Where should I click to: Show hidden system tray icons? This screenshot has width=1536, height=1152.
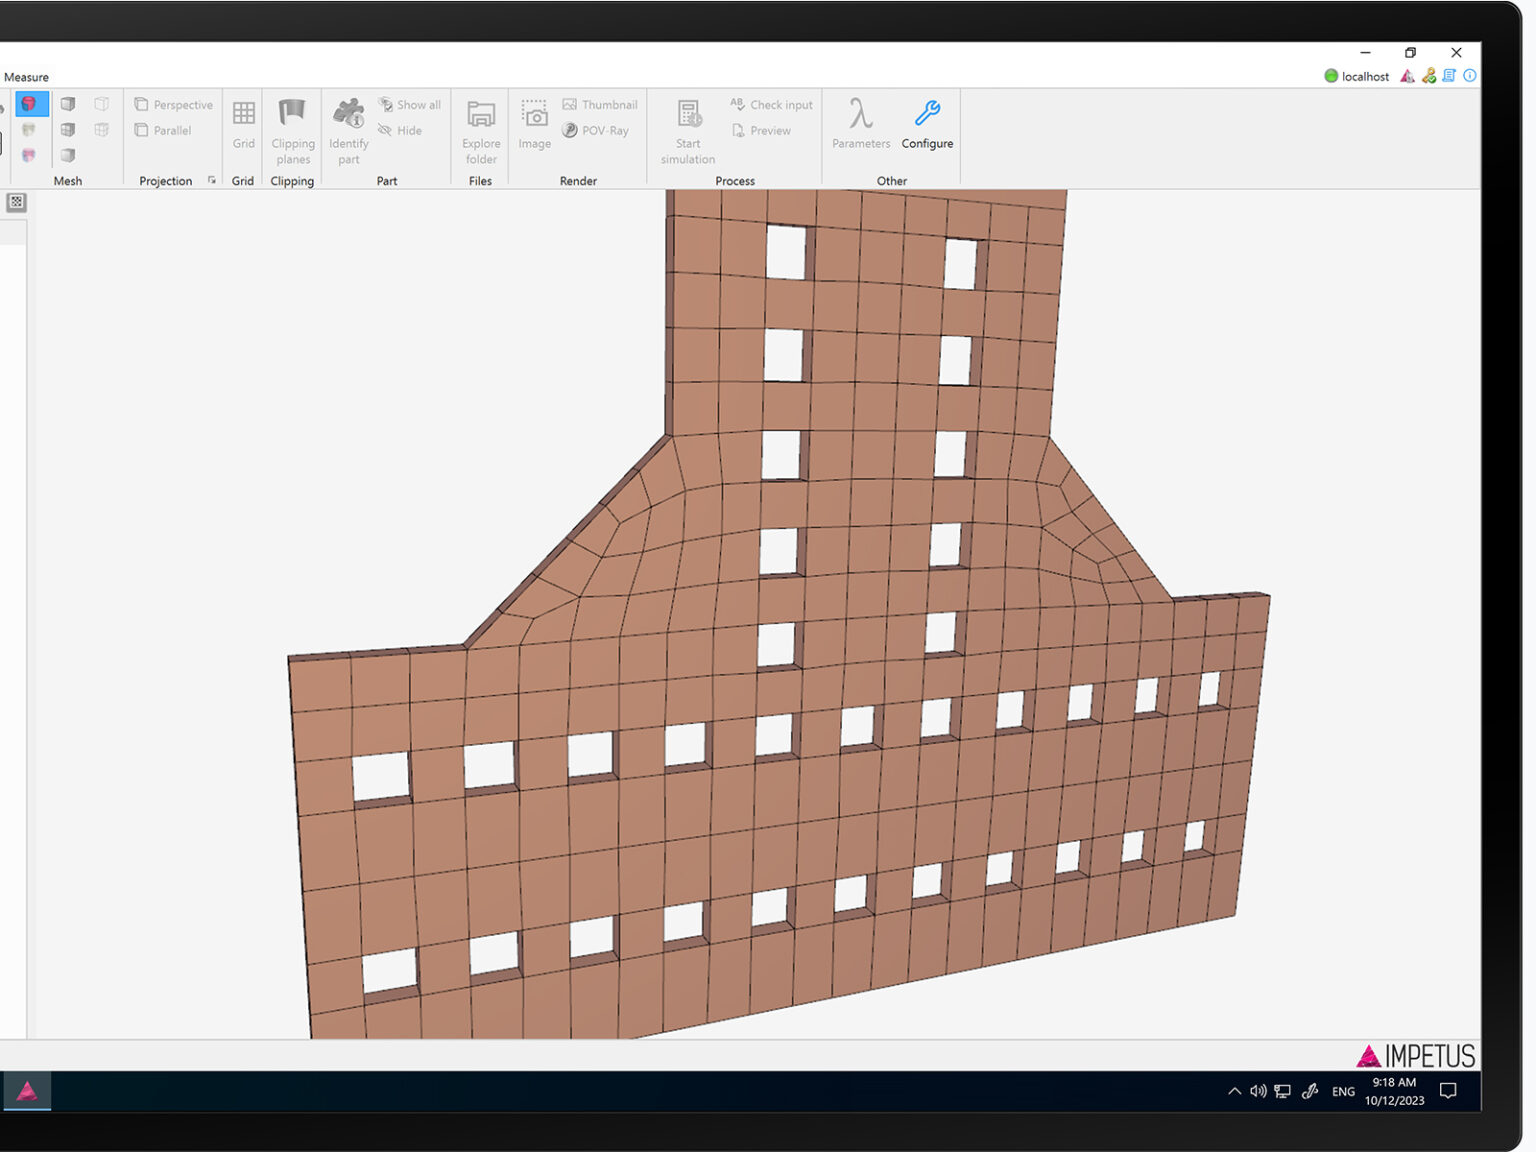click(1234, 1091)
